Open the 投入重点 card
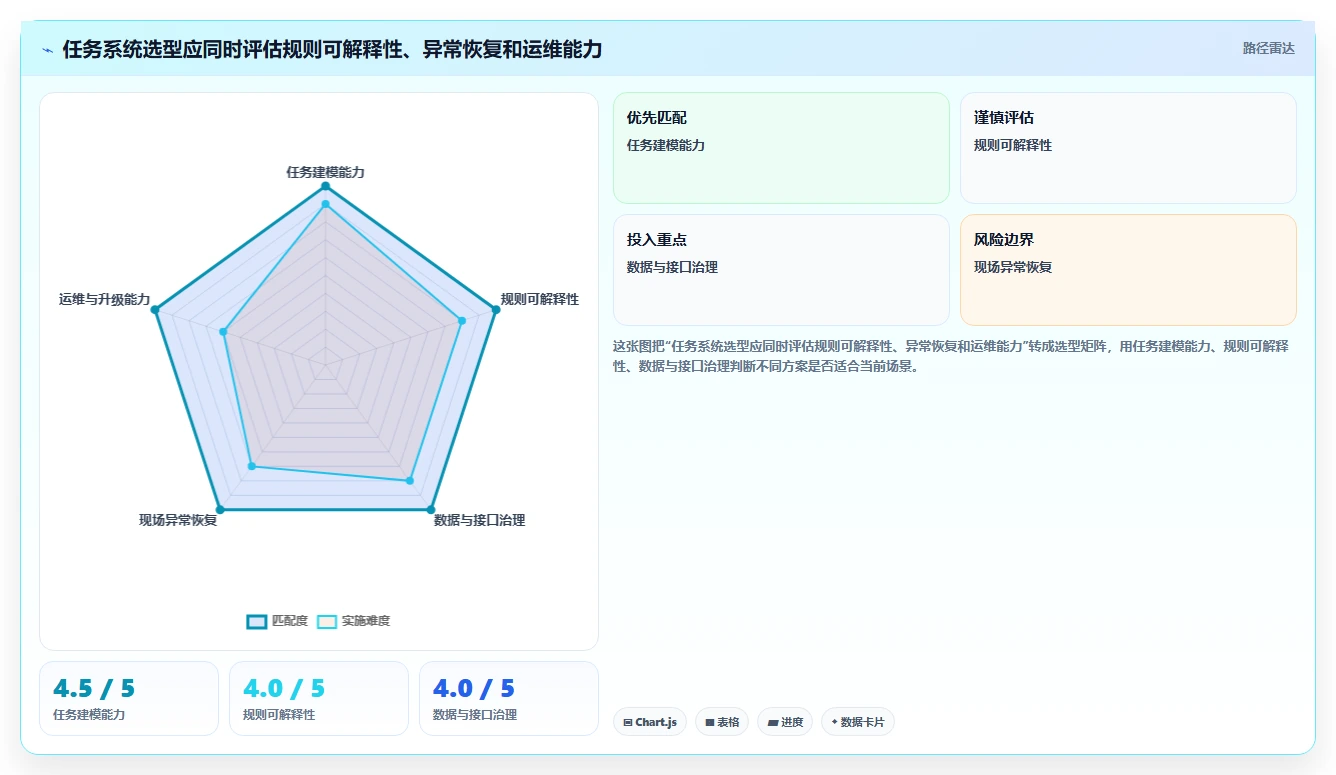Screen dimensions: 1336x775 tap(781, 270)
